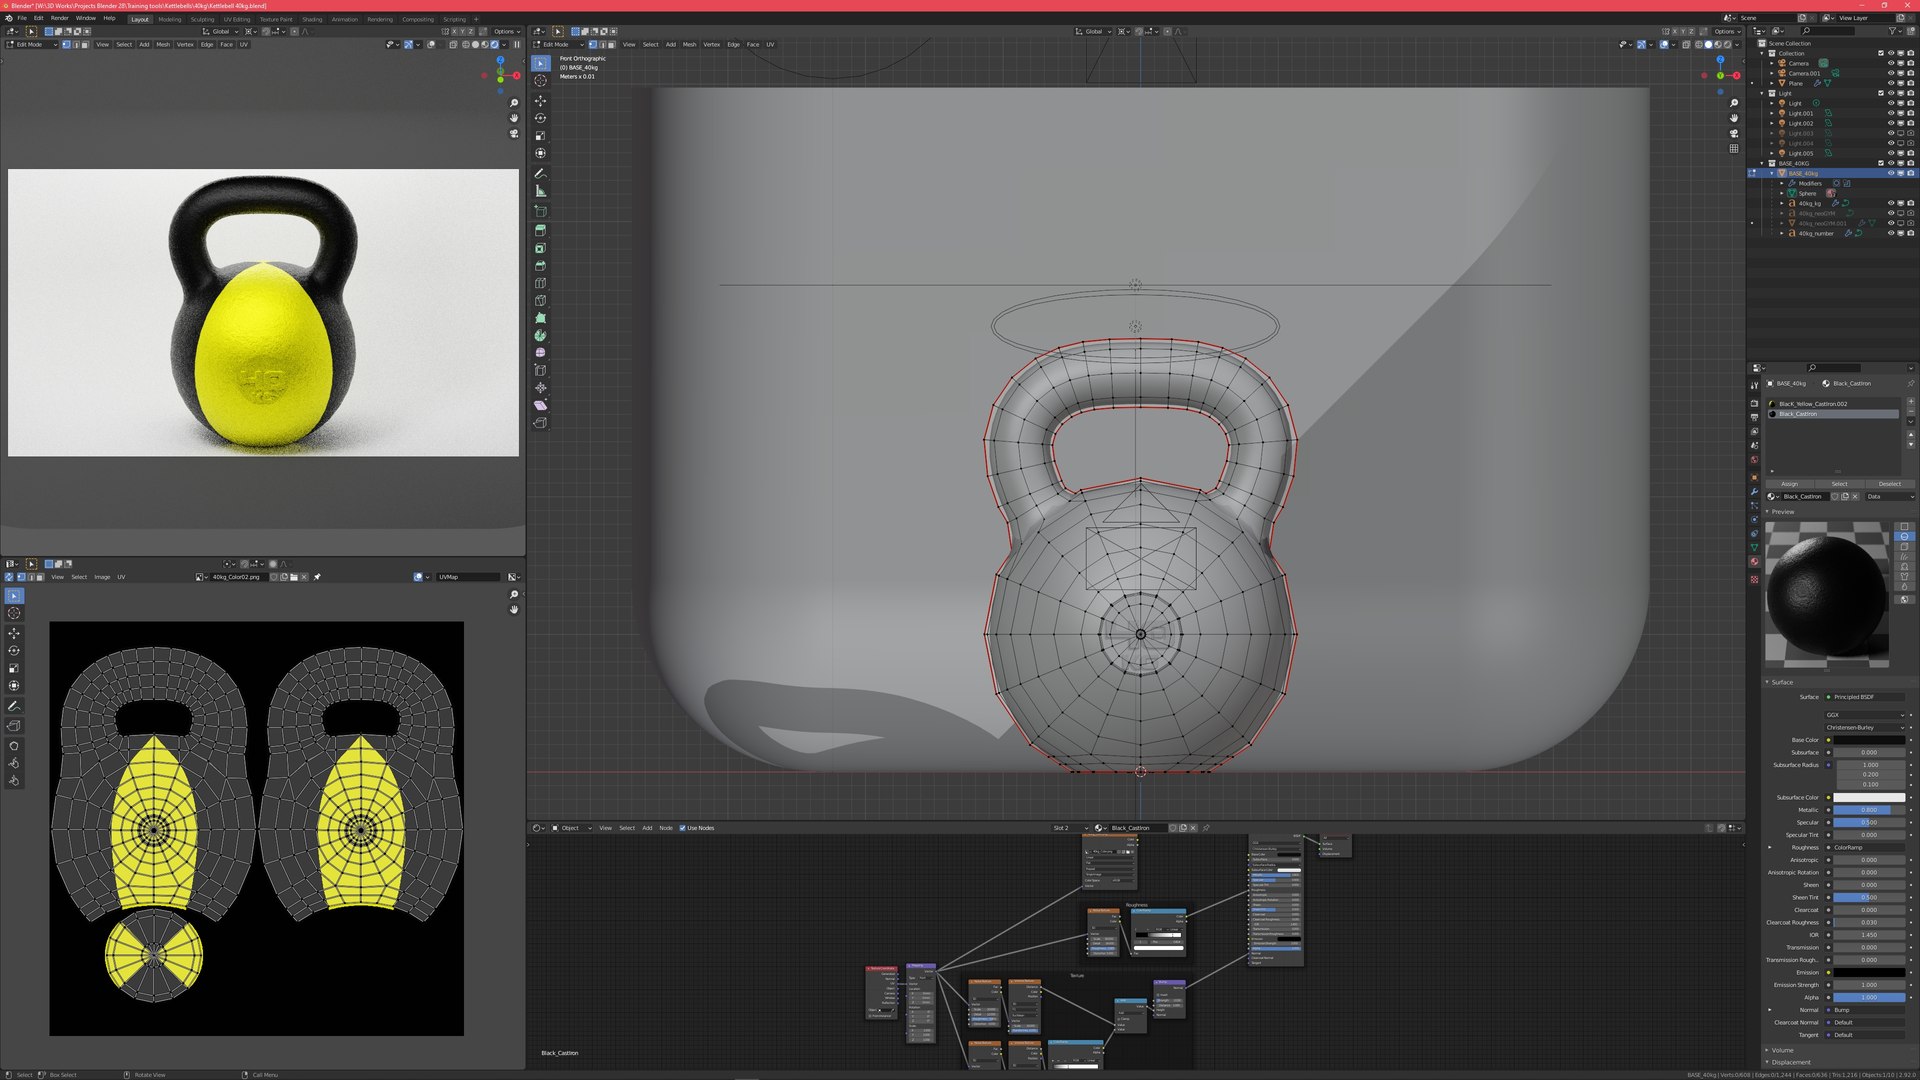Select the Scale tool in main viewport toolbar
Screen dimensions: 1920x1080
click(540, 136)
